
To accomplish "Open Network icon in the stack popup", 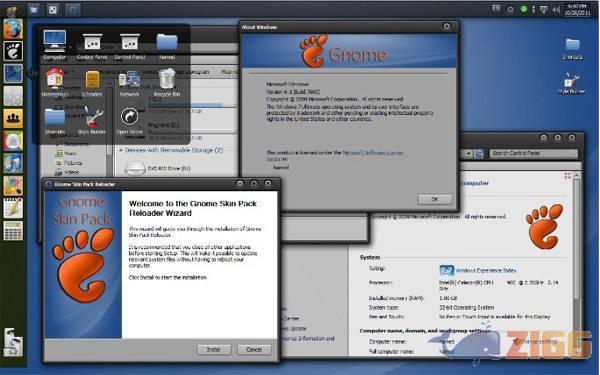I will pyautogui.click(x=129, y=83).
